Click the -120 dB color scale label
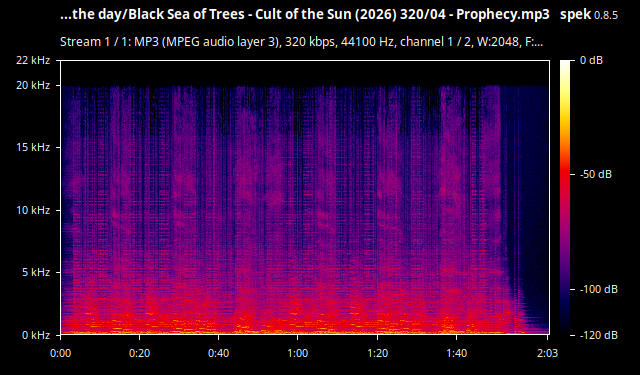Screen dimensions: 640x375 pos(599,335)
